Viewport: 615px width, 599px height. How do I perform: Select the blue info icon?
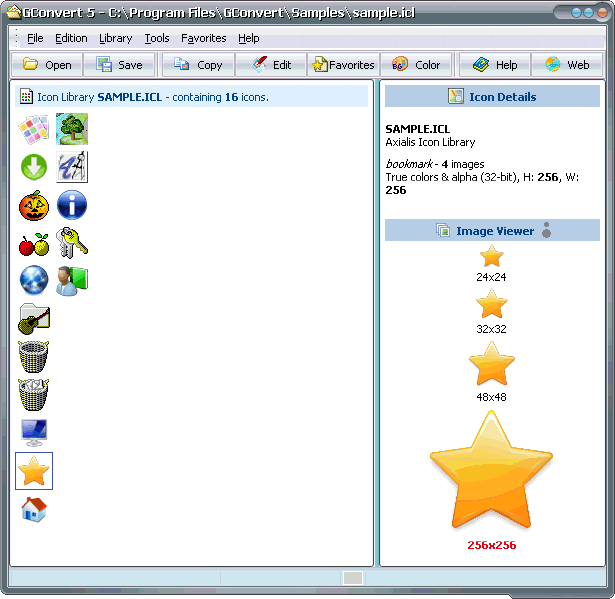pos(72,205)
